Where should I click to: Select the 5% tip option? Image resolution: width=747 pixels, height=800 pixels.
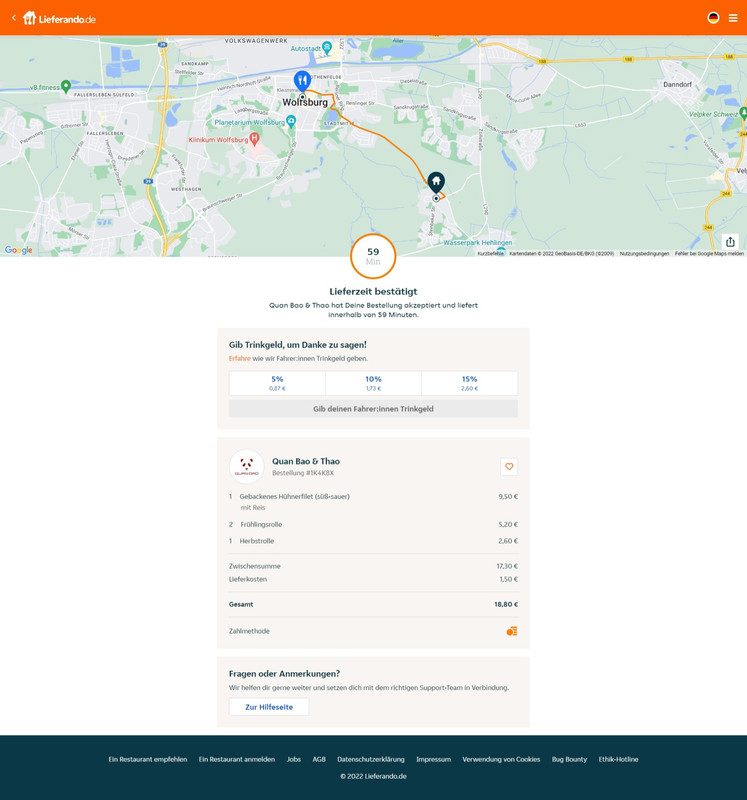tap(277, 383)
